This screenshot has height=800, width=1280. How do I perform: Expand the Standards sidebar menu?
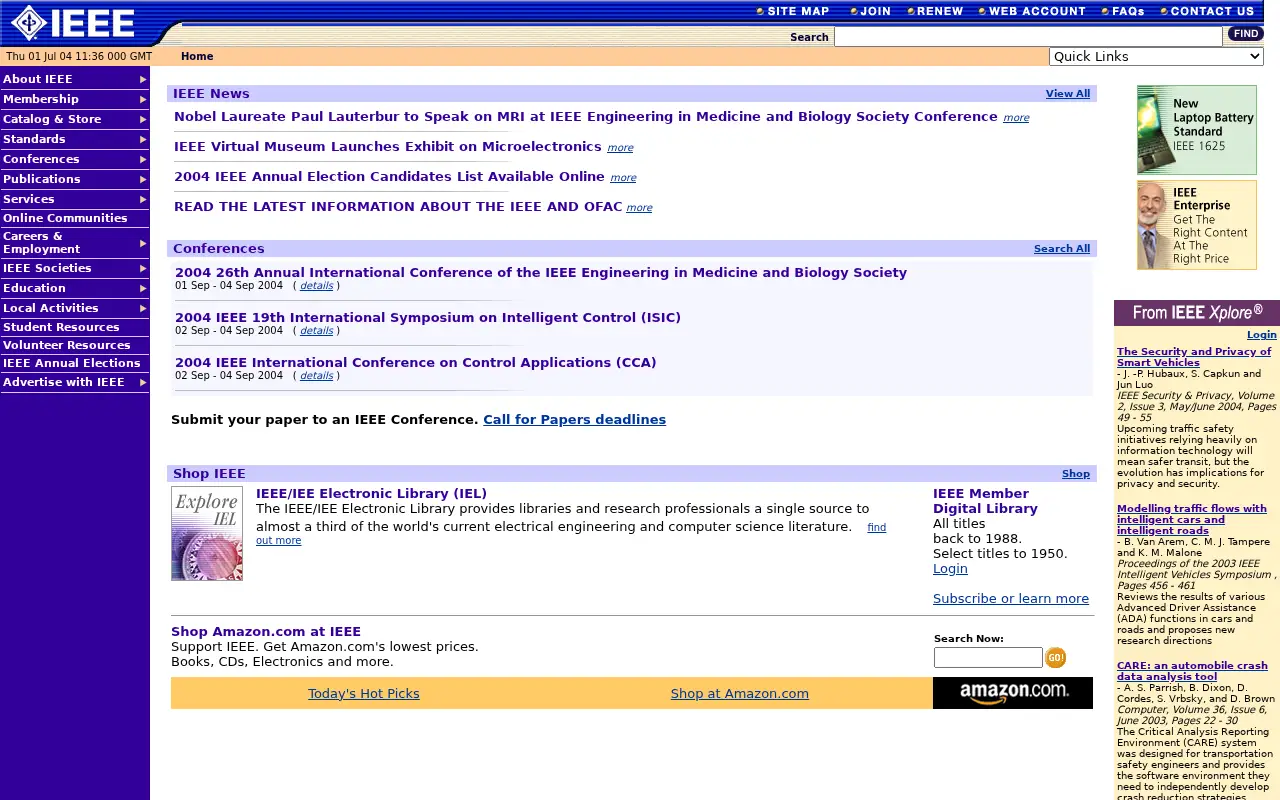point(75,139)
